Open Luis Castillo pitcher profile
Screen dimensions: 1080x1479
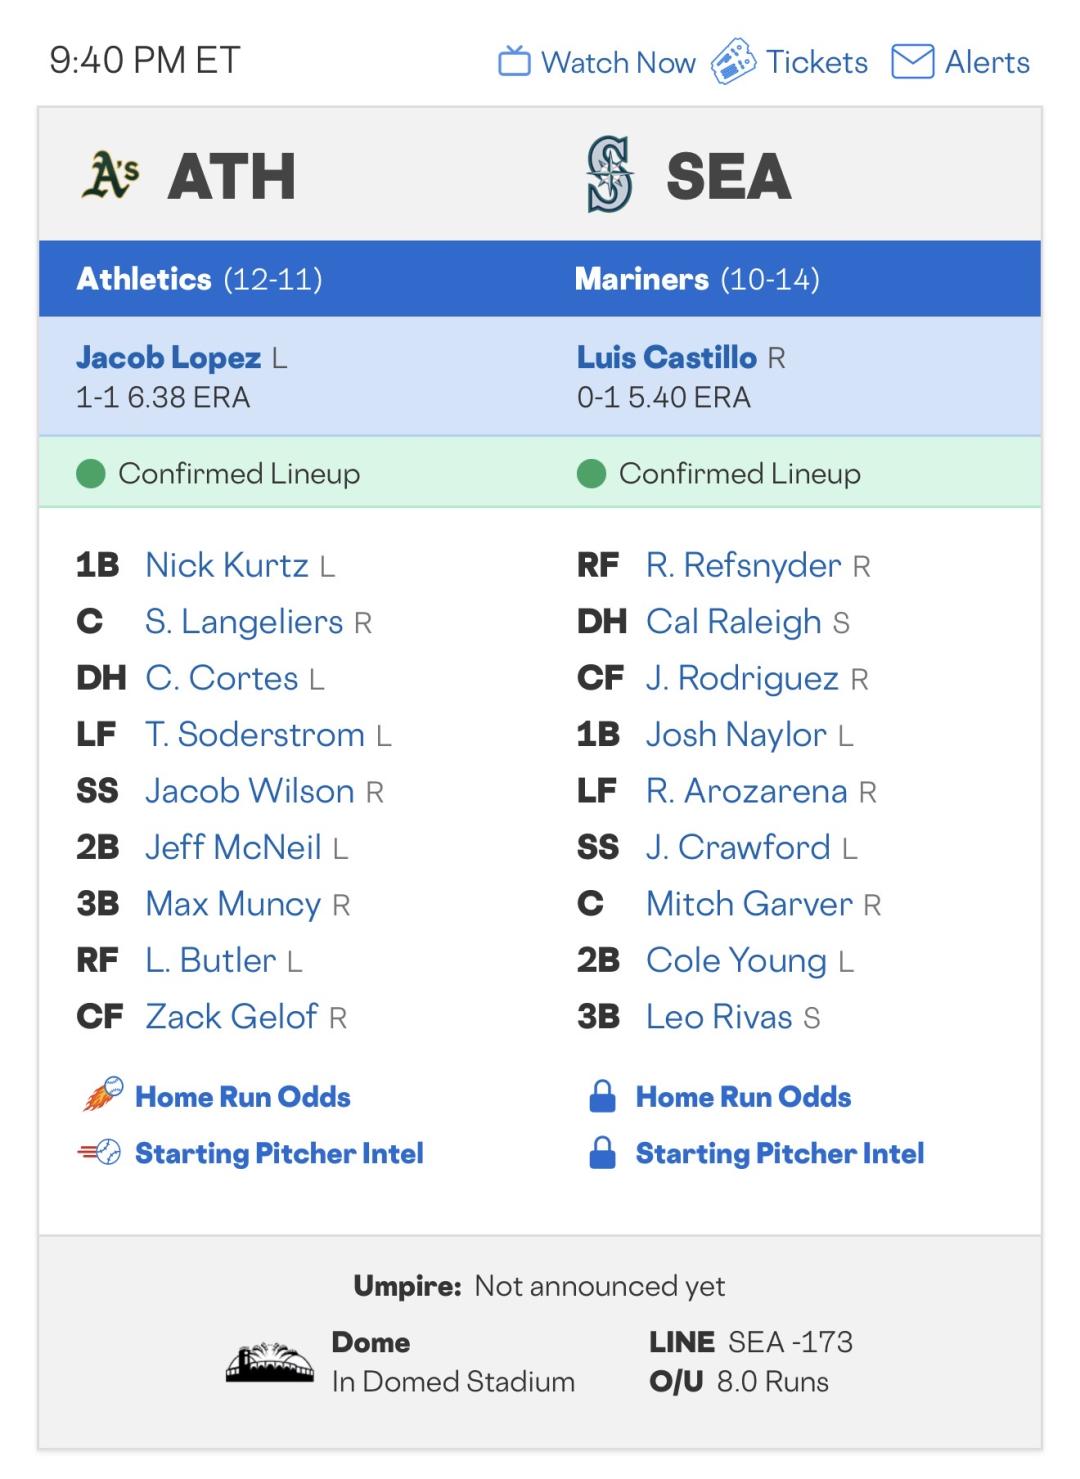(667, 357)
